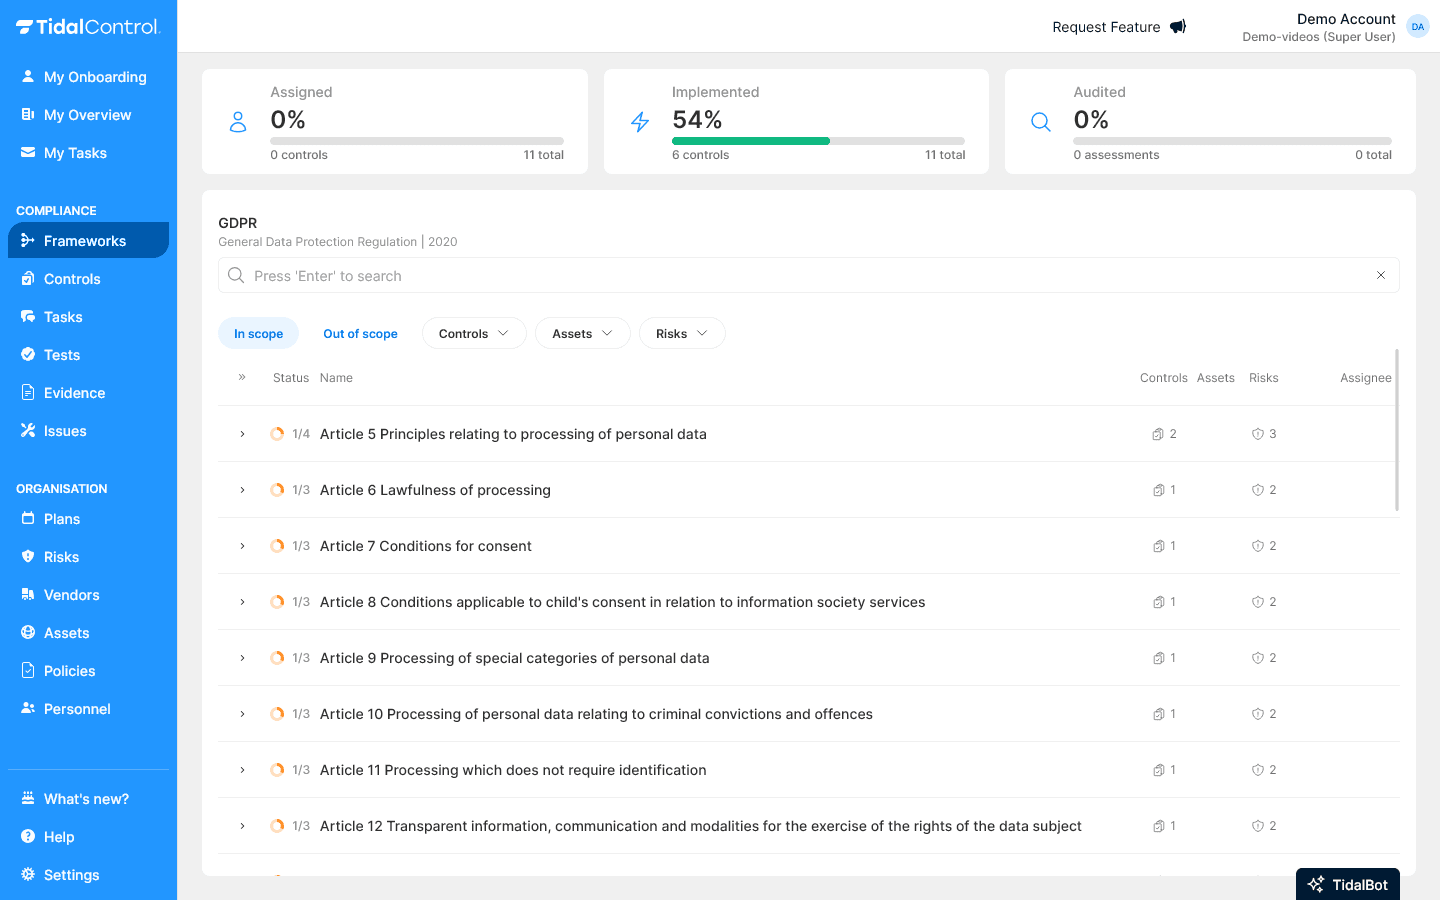This screenshot has height=900, width=1440.
Task: Open the Policies page from sidebar
Action: [x=71, y=670]
